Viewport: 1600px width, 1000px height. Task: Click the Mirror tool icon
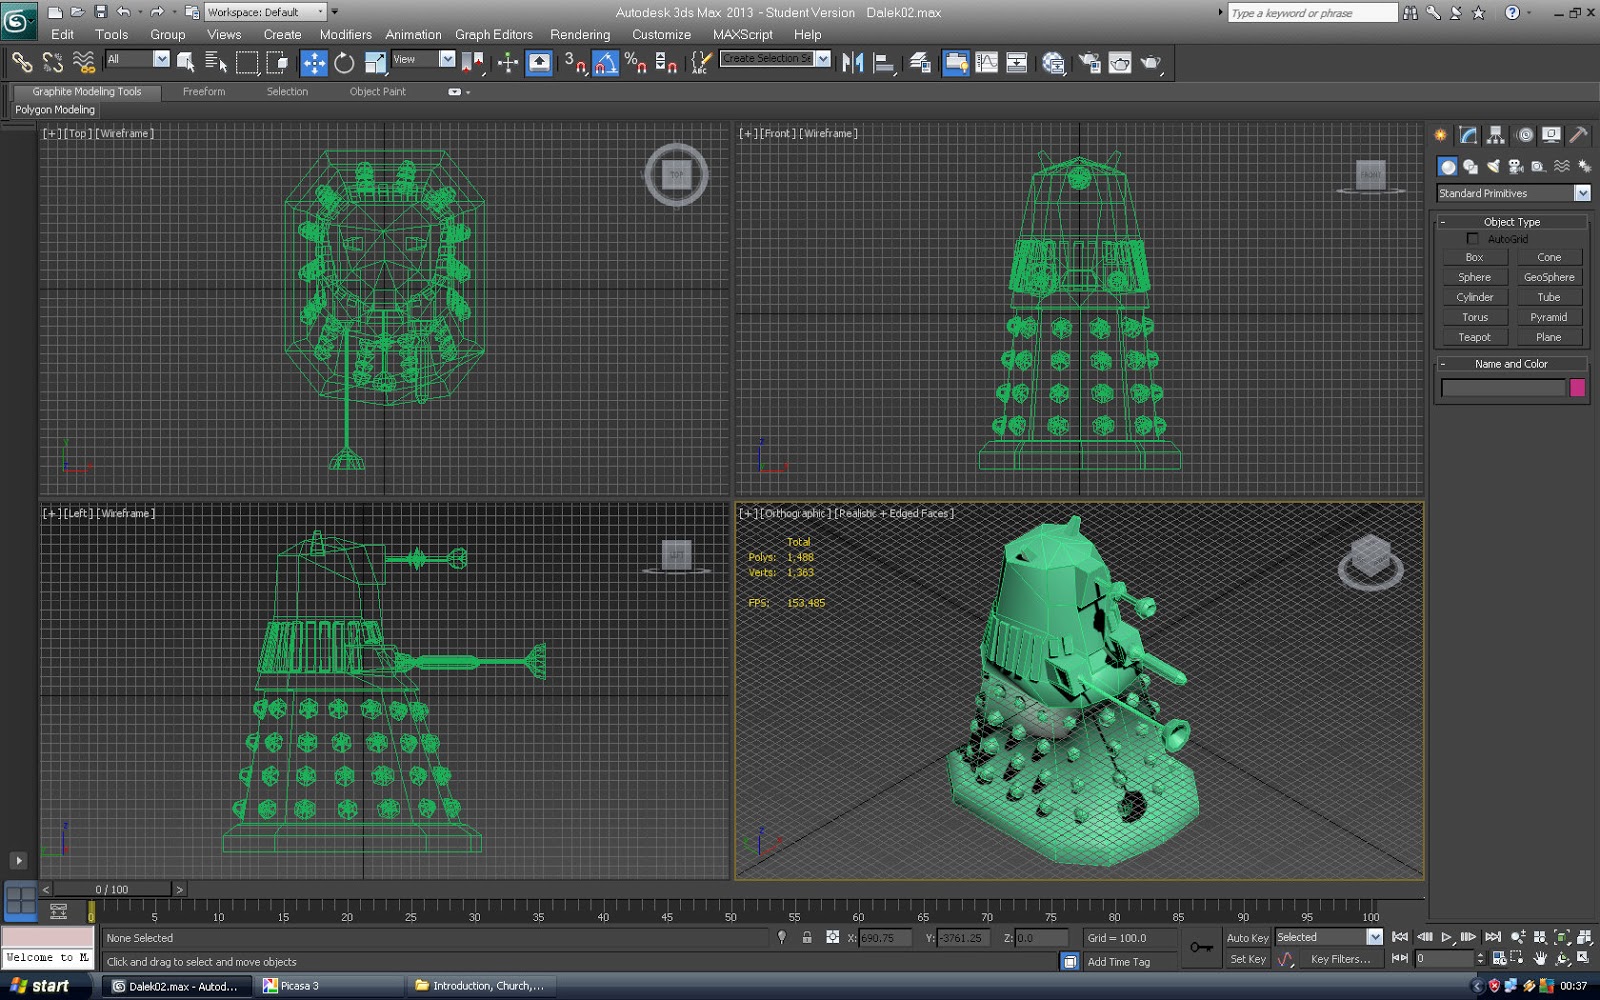(x=852, y=63)
